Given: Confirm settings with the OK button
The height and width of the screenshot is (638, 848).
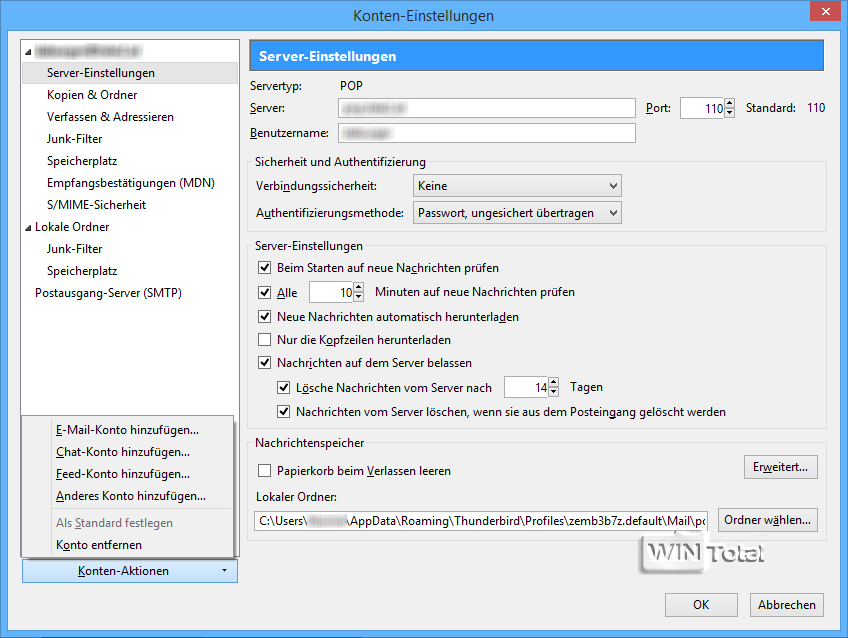Looking at the screenshot, I should tap(701, 605).
